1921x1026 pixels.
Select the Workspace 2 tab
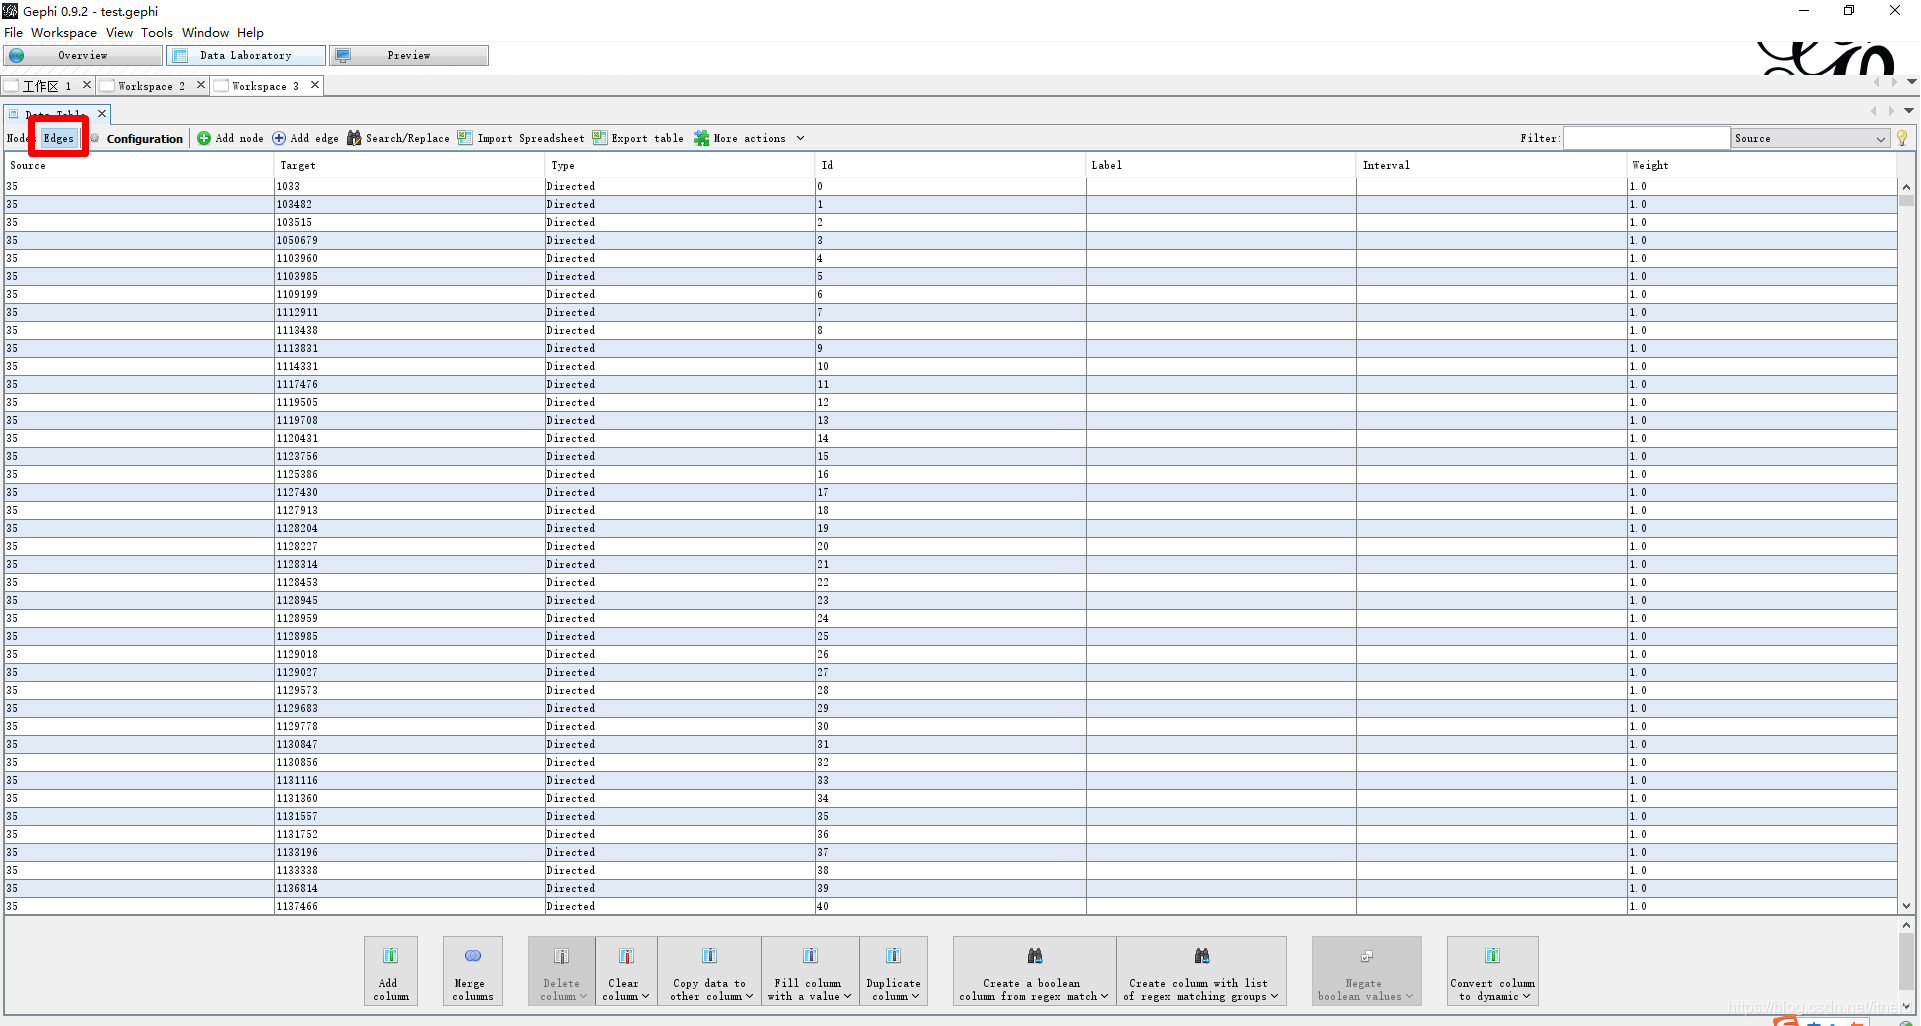coord(151,86)
